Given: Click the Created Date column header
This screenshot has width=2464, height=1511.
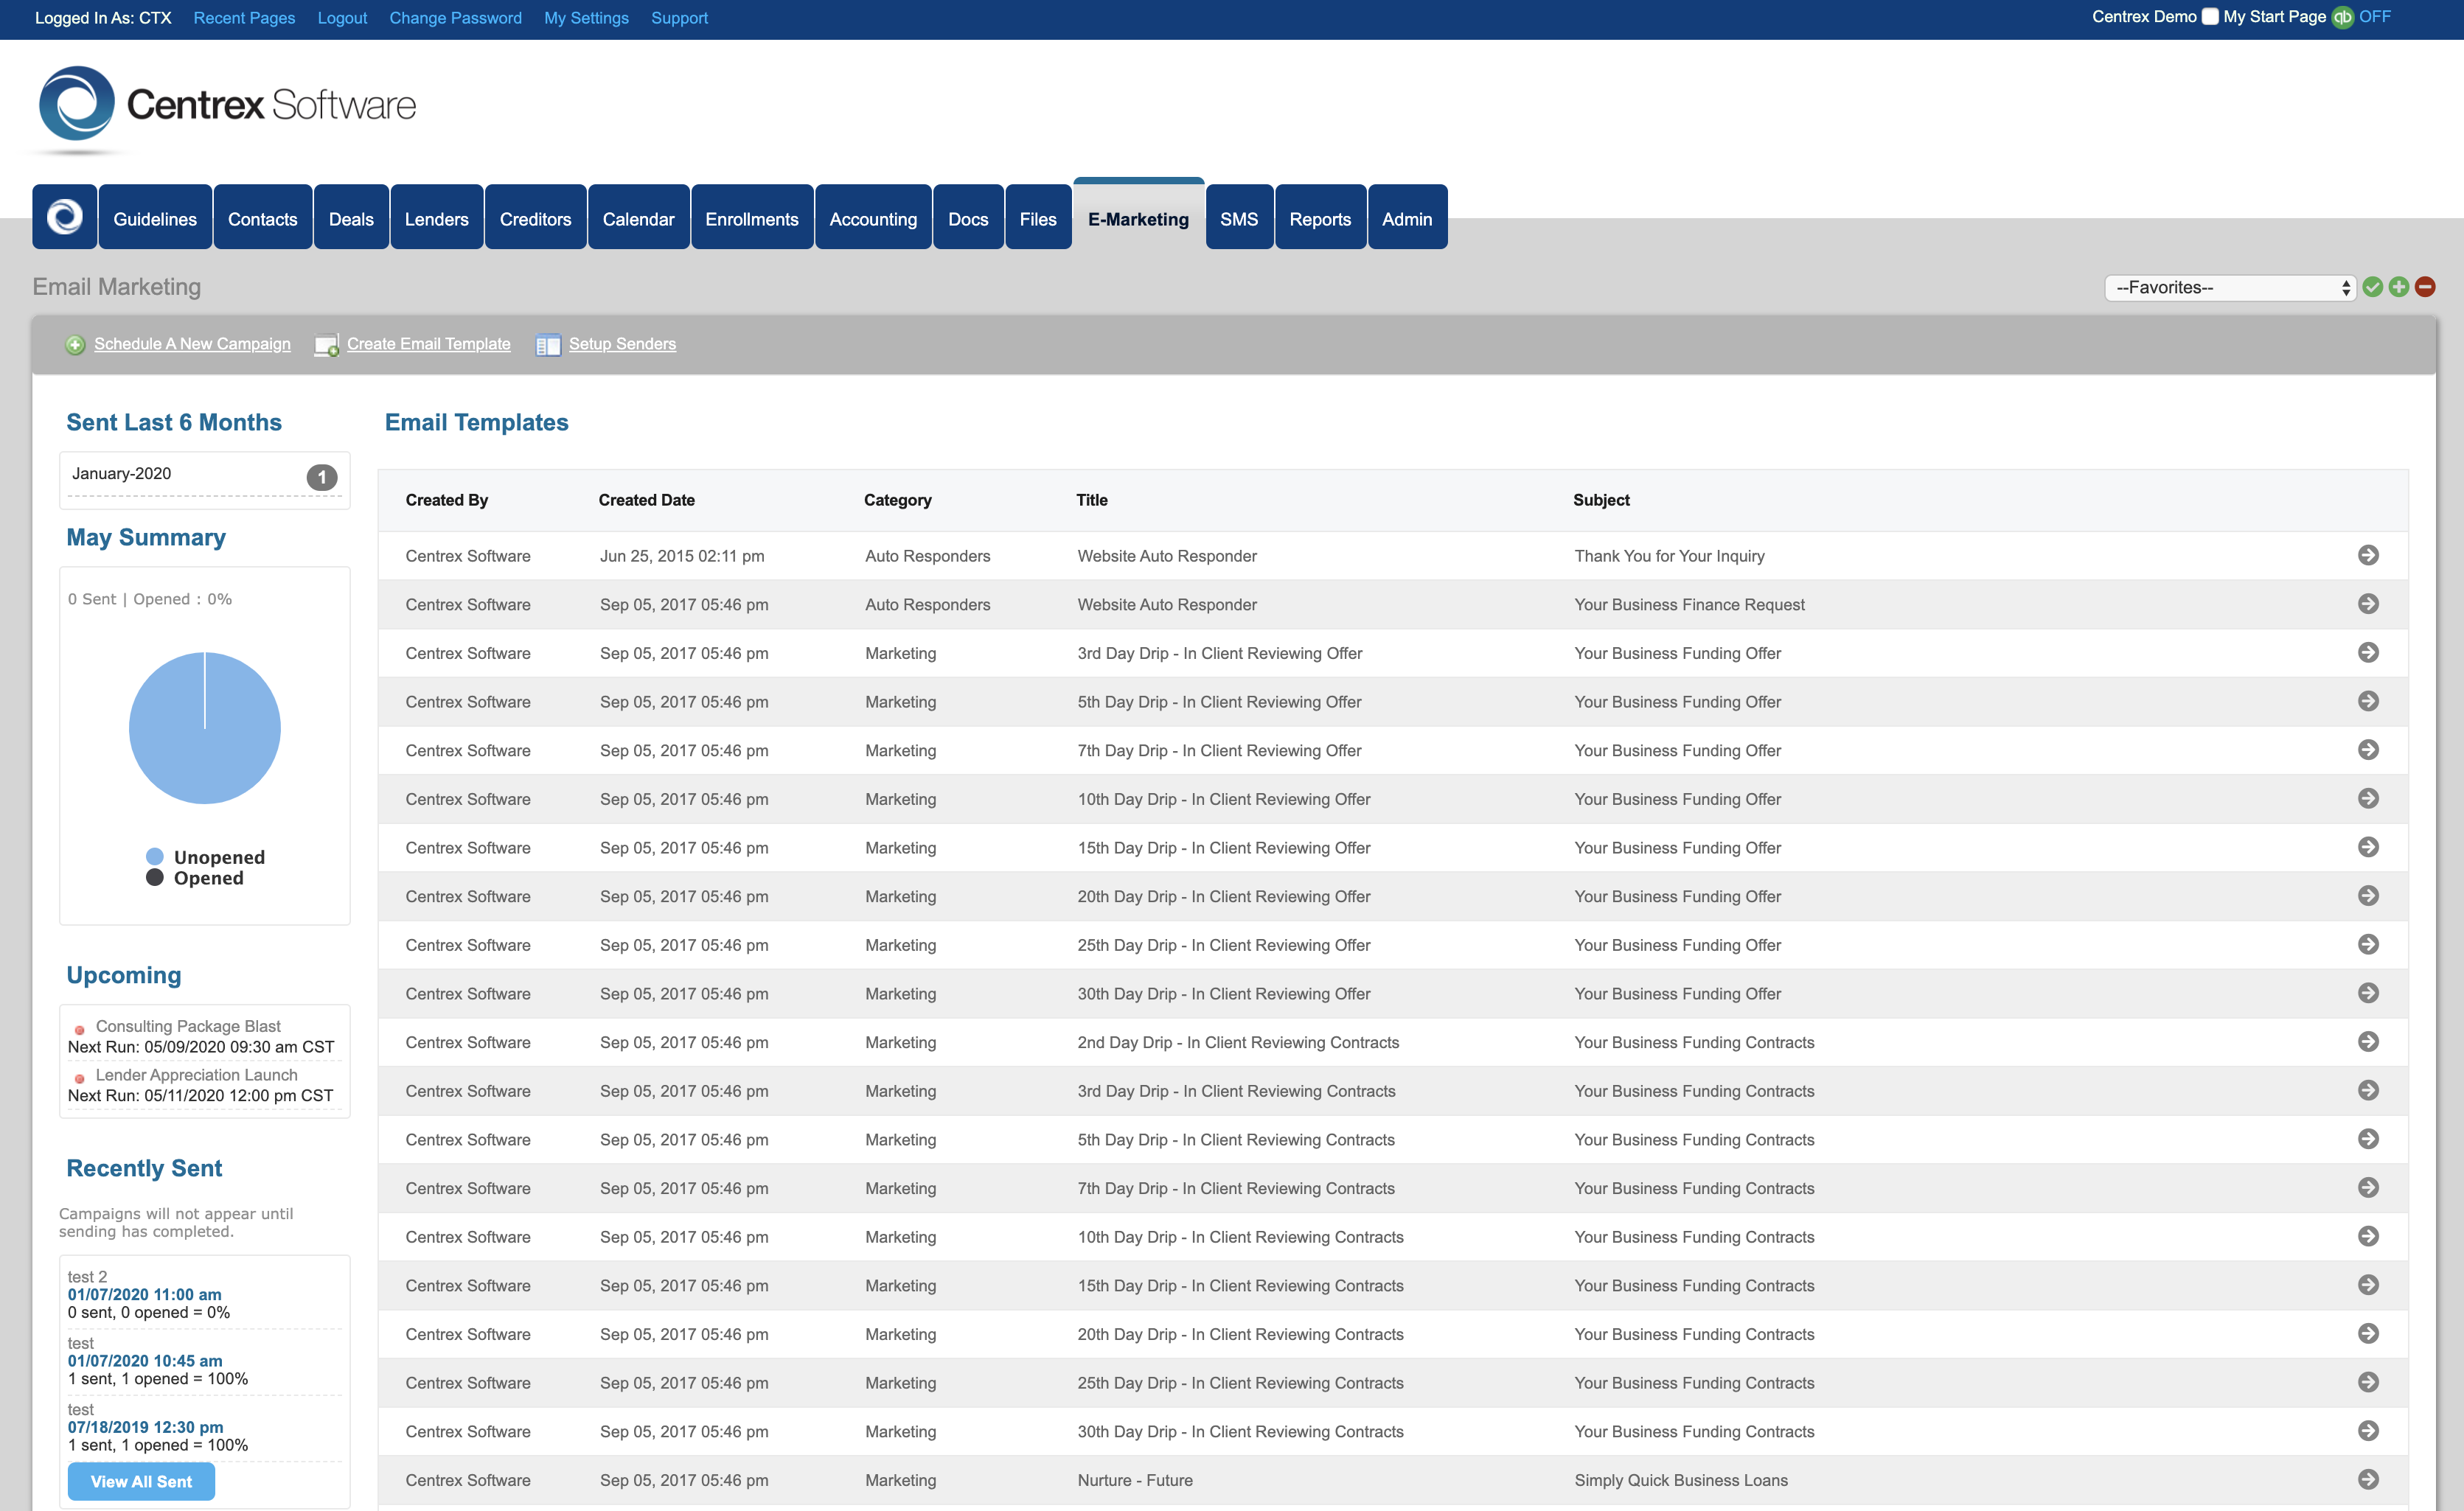Looking at the screenshot, I should point(646,500).
